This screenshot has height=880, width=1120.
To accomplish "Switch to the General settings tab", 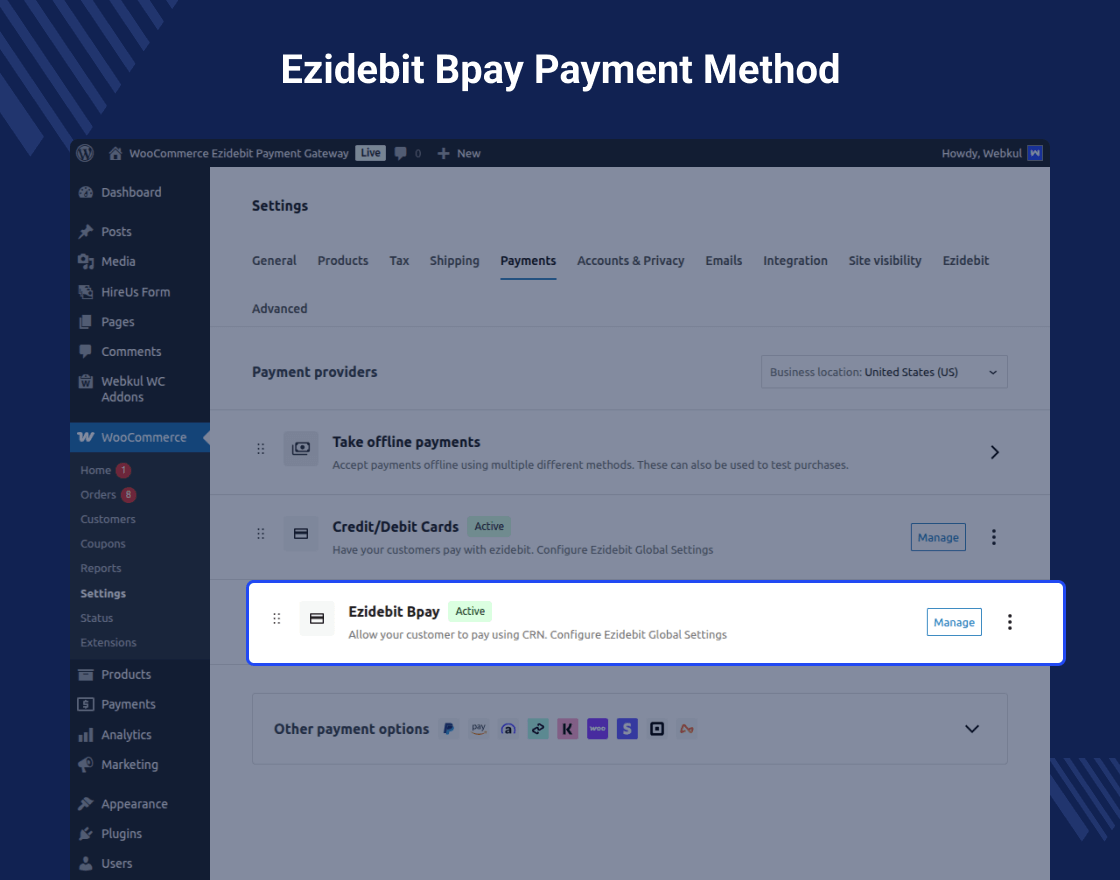I will coord(274,261).
